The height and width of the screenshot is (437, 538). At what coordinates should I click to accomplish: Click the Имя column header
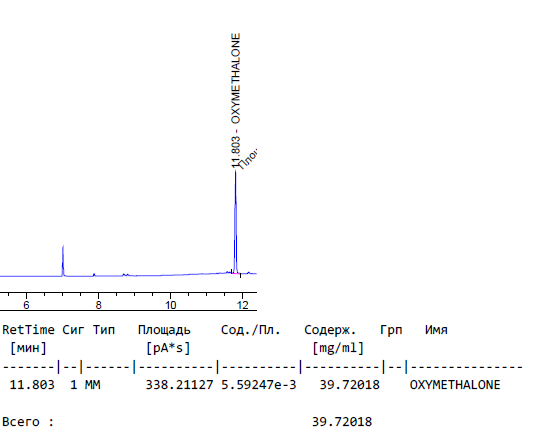(436, 330)
